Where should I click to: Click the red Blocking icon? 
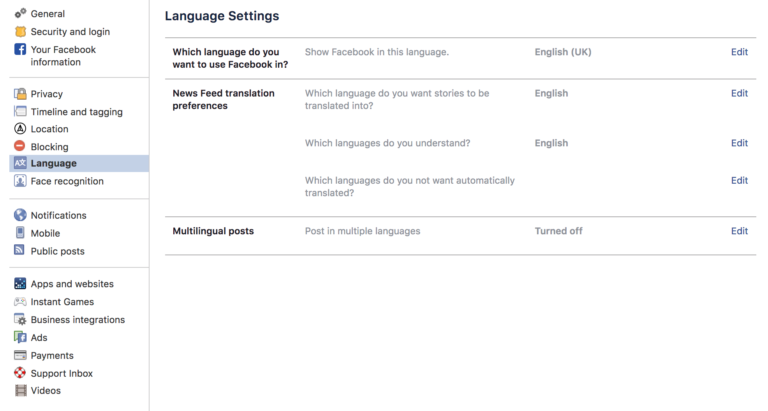click(x=20, y=146)
